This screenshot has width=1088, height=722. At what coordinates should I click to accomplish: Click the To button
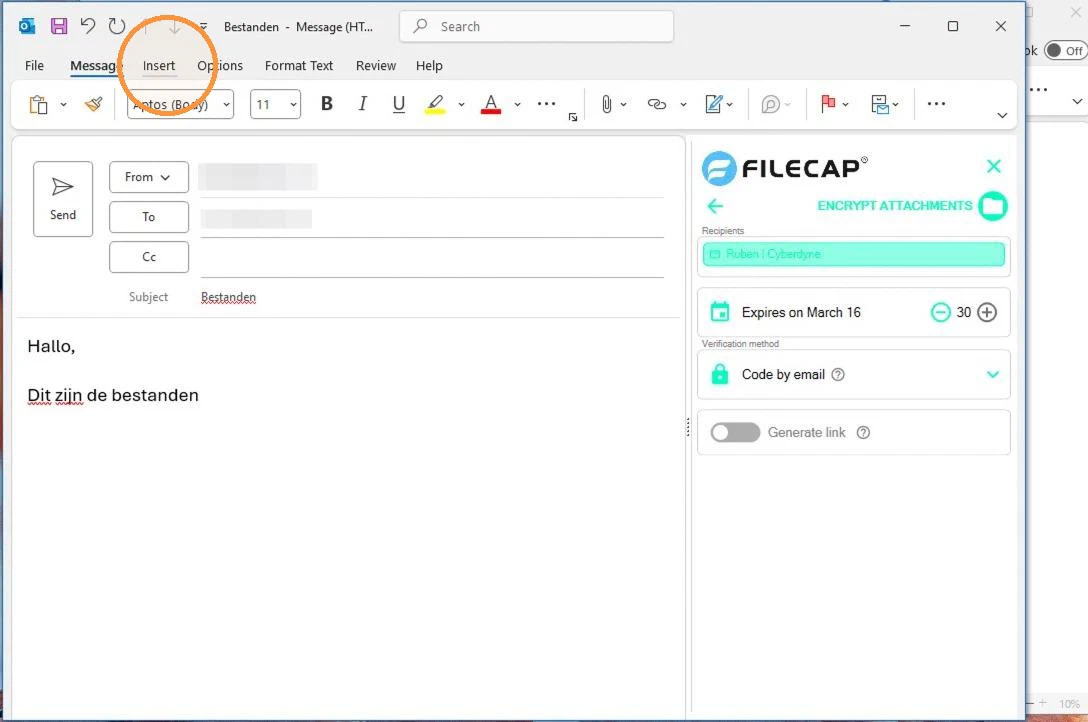[x=148, y=217]
